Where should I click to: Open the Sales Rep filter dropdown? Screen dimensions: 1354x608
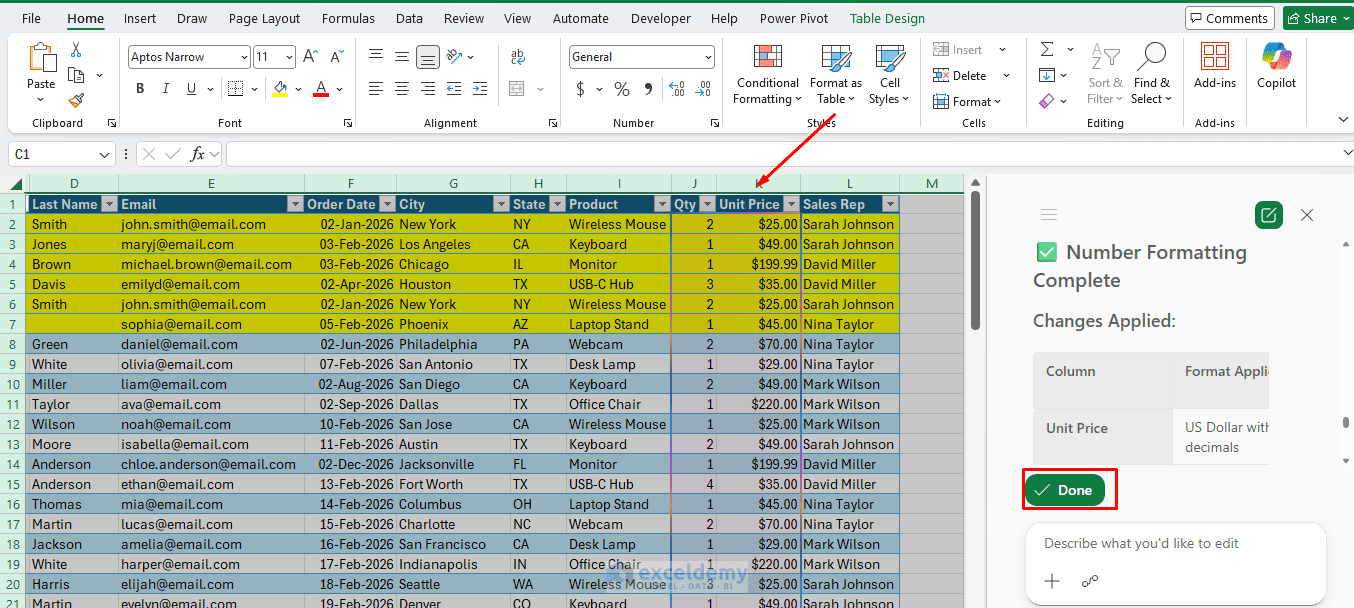890,204
